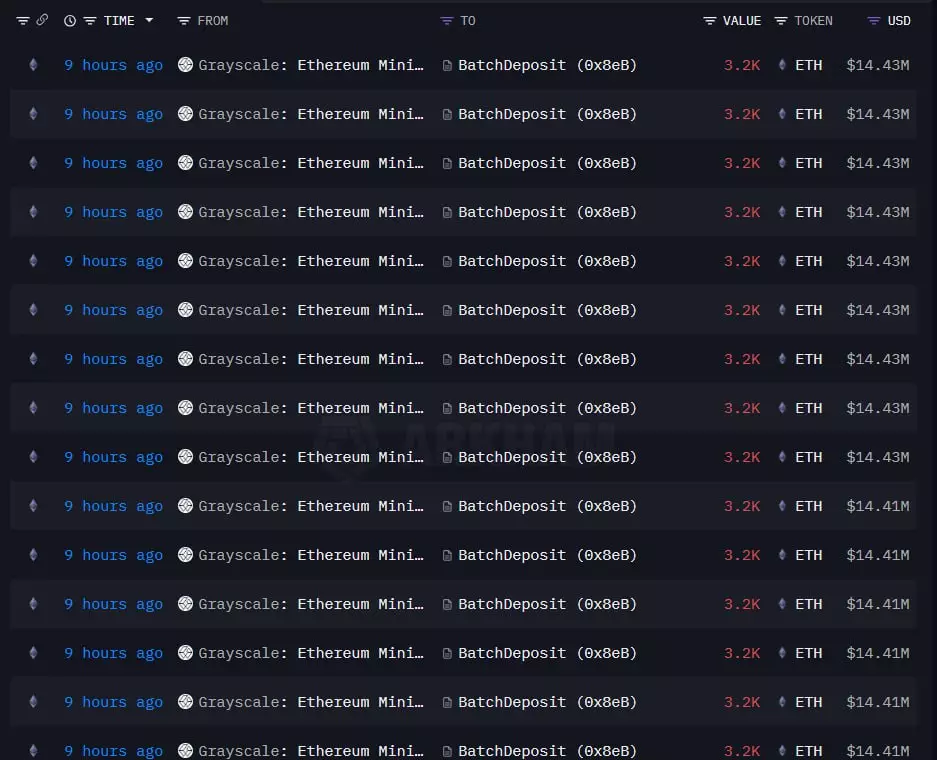Open Grayscale: Ethereum Mini entity in third row

tap(310, 163)
